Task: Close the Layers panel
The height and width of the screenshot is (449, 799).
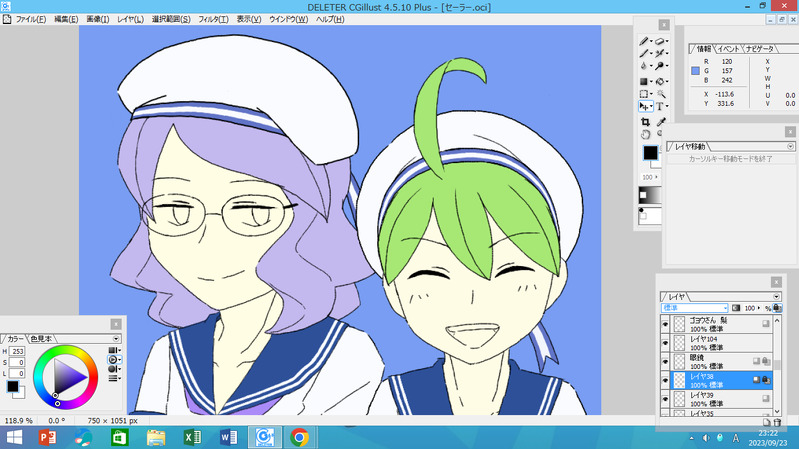Action: pyautogui.click(x=776, y=282)
